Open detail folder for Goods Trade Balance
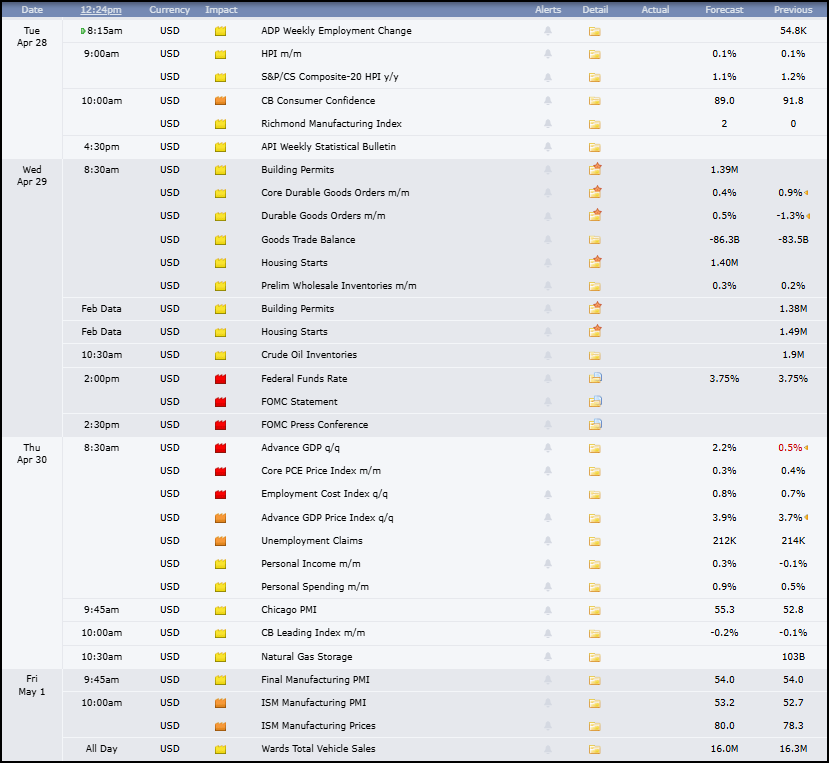Viewport: 829px width, 763px height. [x=595, y=240]
